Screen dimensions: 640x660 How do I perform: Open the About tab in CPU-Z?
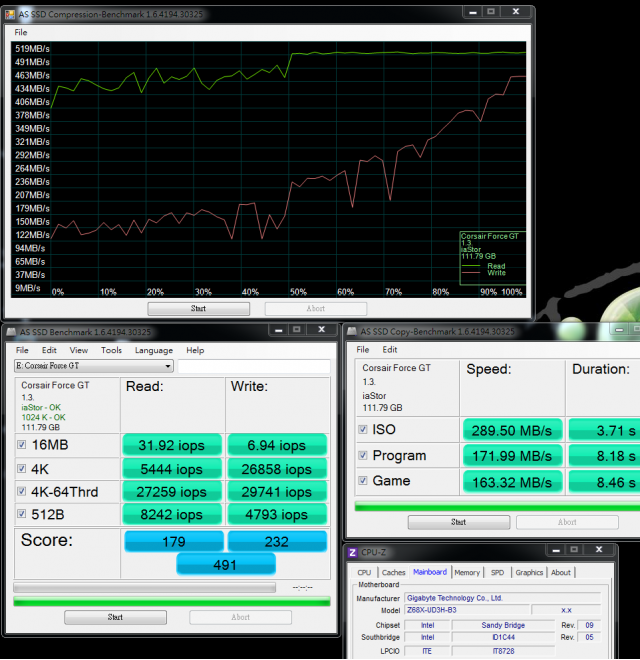point(561,572)
